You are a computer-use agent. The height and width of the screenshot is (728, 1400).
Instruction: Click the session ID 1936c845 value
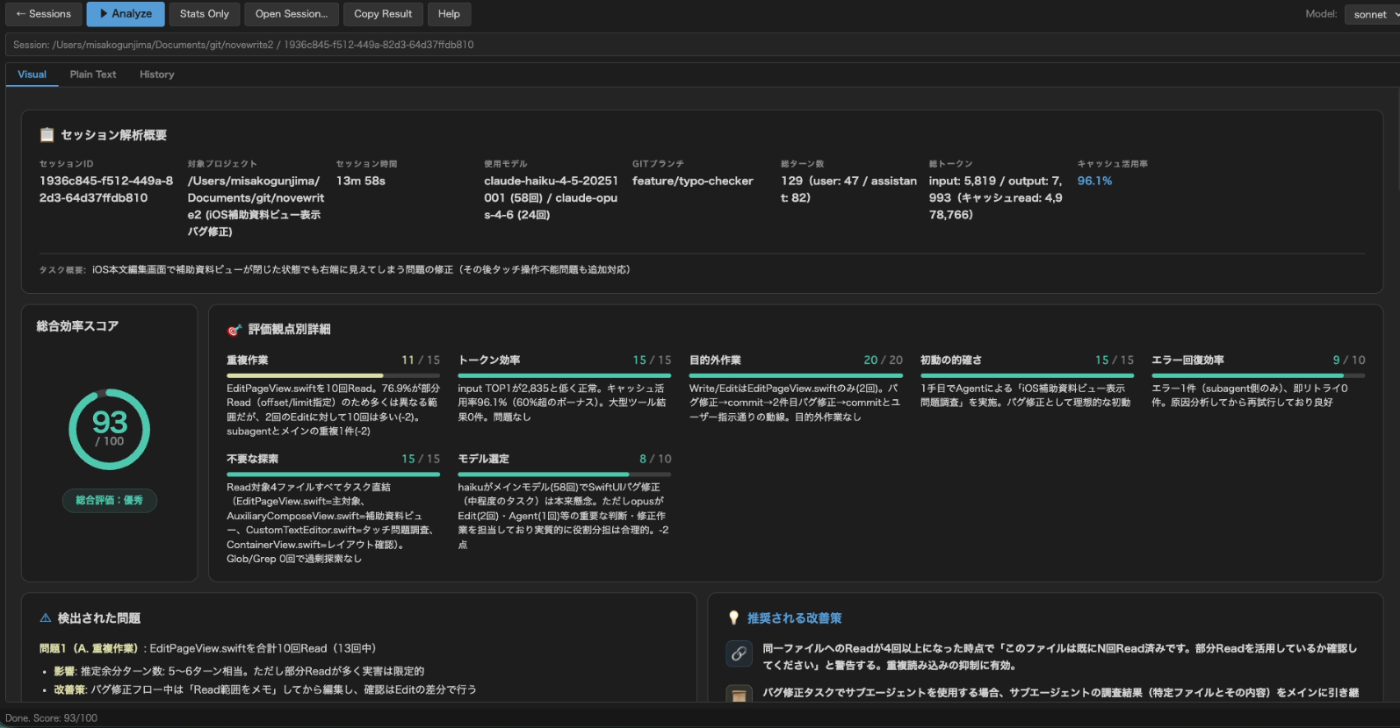[x=106, y=189]
